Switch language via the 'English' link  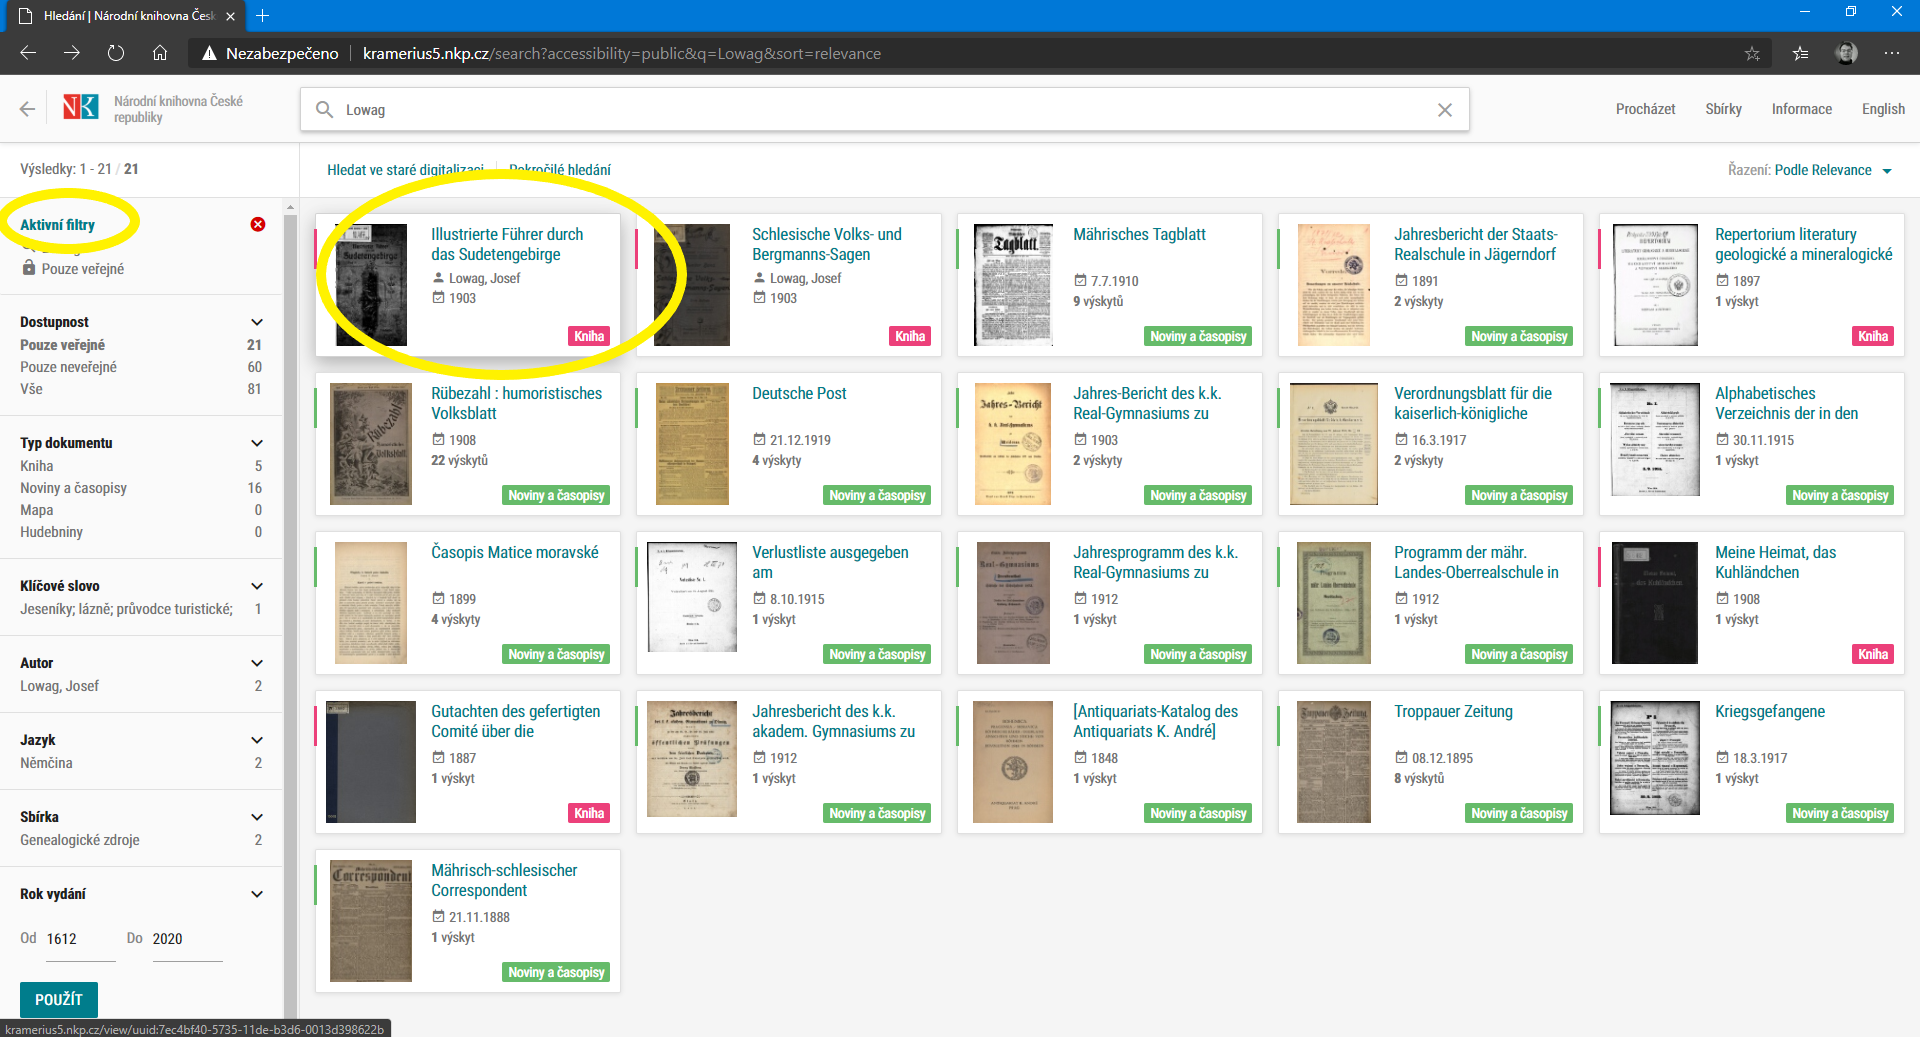click(1882, 109)
